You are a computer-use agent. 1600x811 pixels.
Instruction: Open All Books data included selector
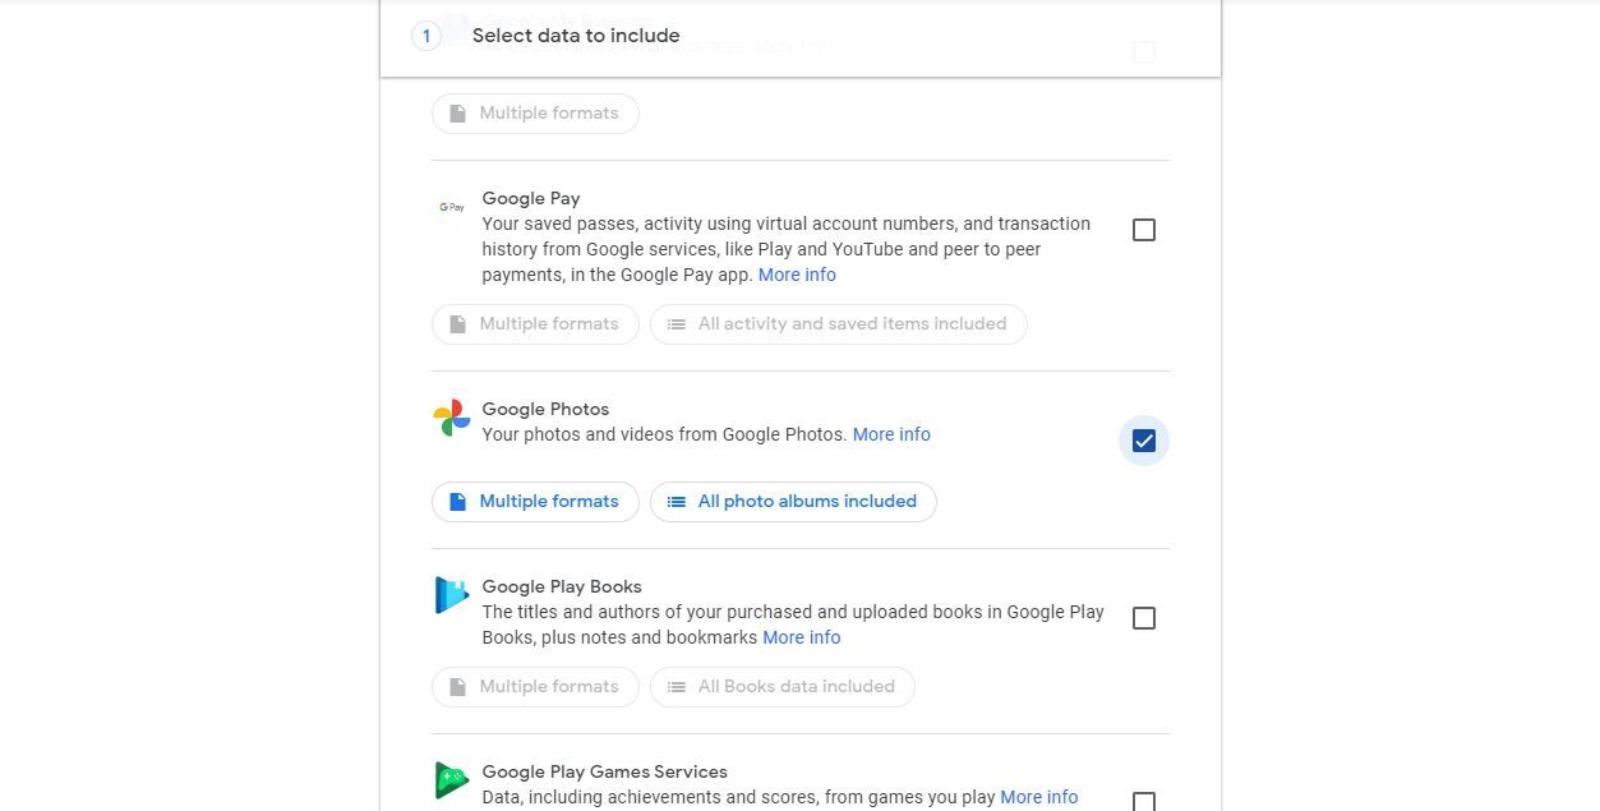[781, 686]
